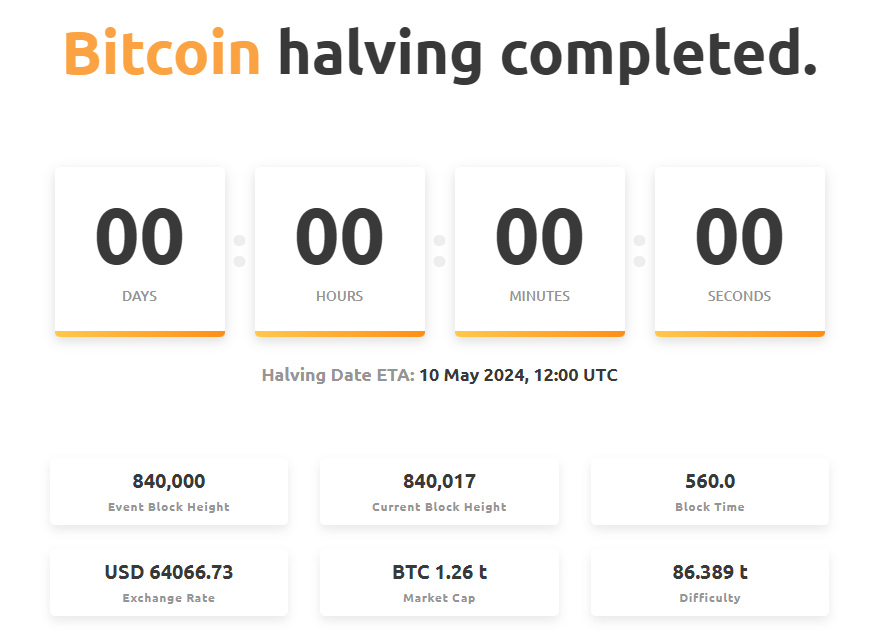Open the Current Block Height 840,017 card

coord(439,491)
